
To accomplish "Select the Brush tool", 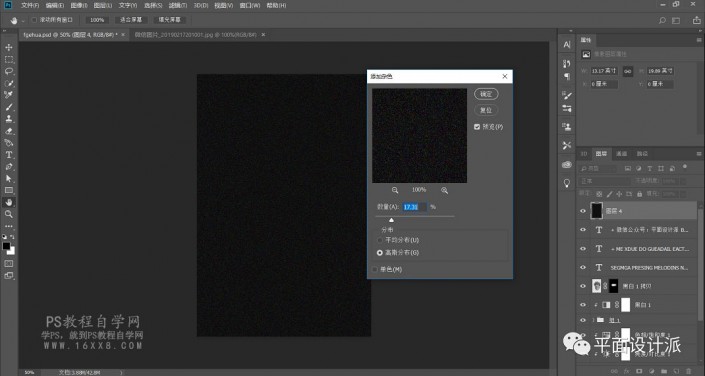I will click(x=9, y=107).
